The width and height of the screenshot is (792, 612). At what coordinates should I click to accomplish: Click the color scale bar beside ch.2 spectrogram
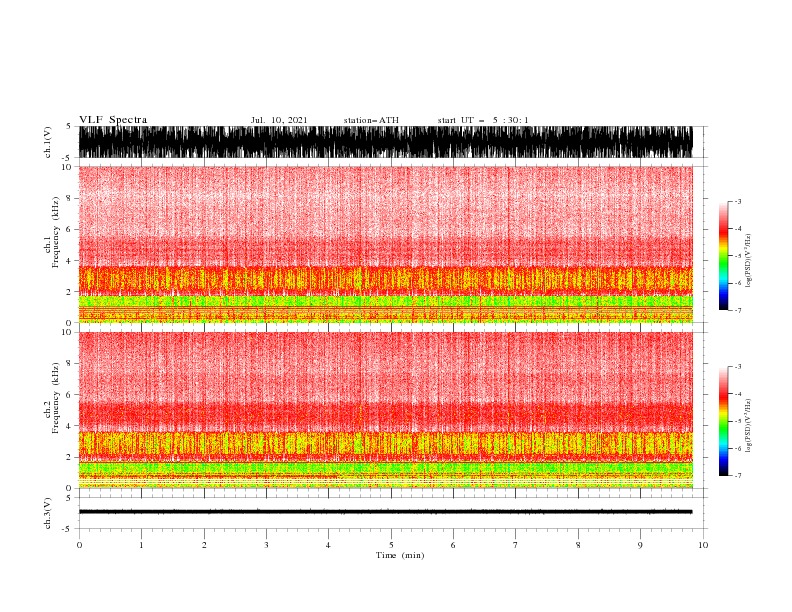click(x=723, y=421)
